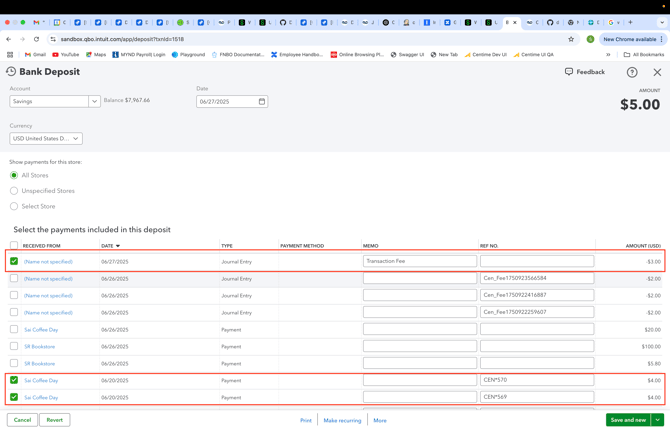Check the SR Bookstore $100.00 payment
Screen dimensions: 670x433
point(14,346)
